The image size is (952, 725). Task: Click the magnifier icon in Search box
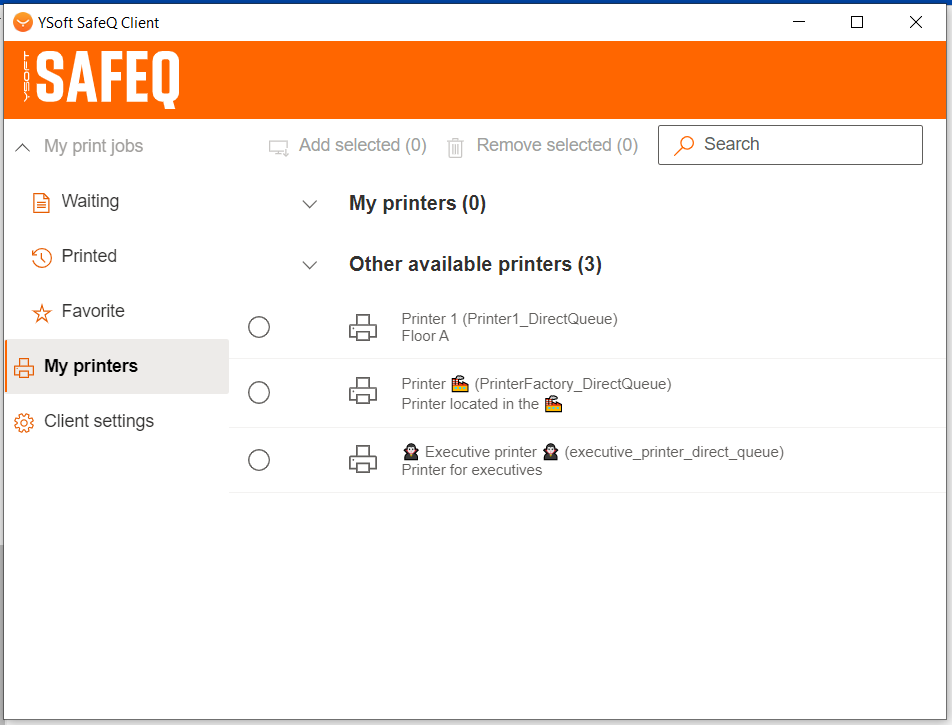pyautogui.click(x=684, y=145)
